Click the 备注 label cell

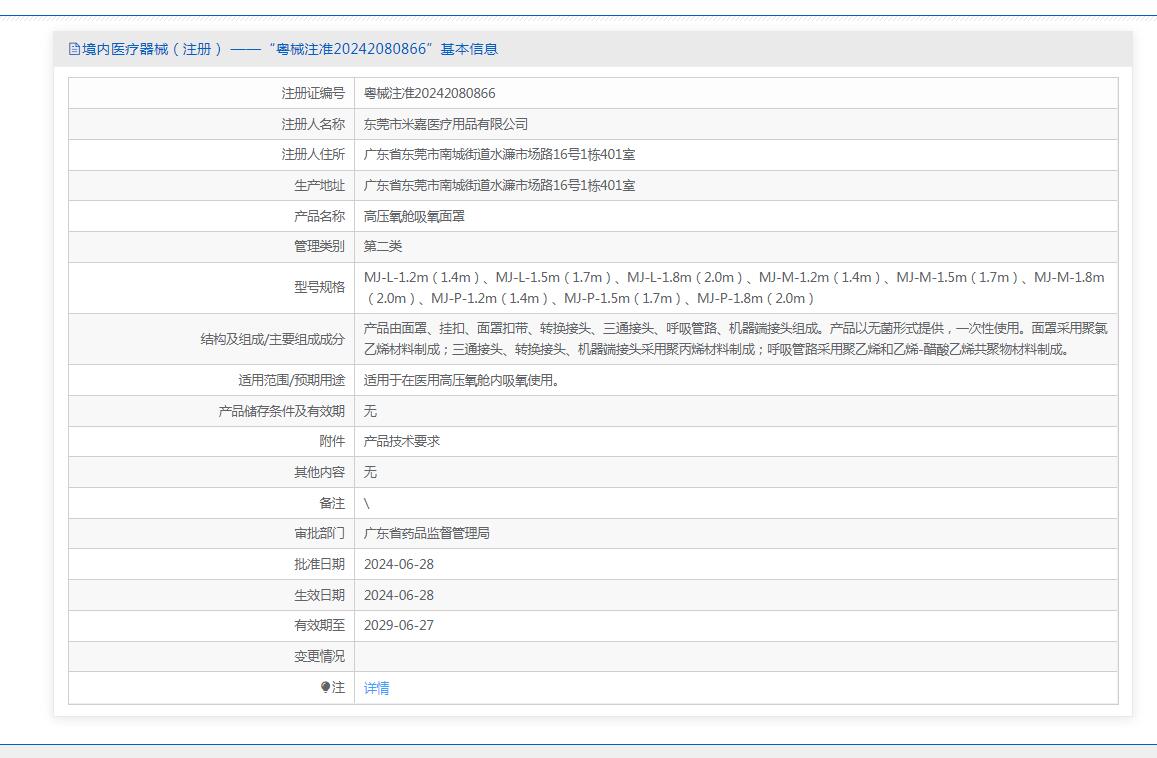click(212, 503)
